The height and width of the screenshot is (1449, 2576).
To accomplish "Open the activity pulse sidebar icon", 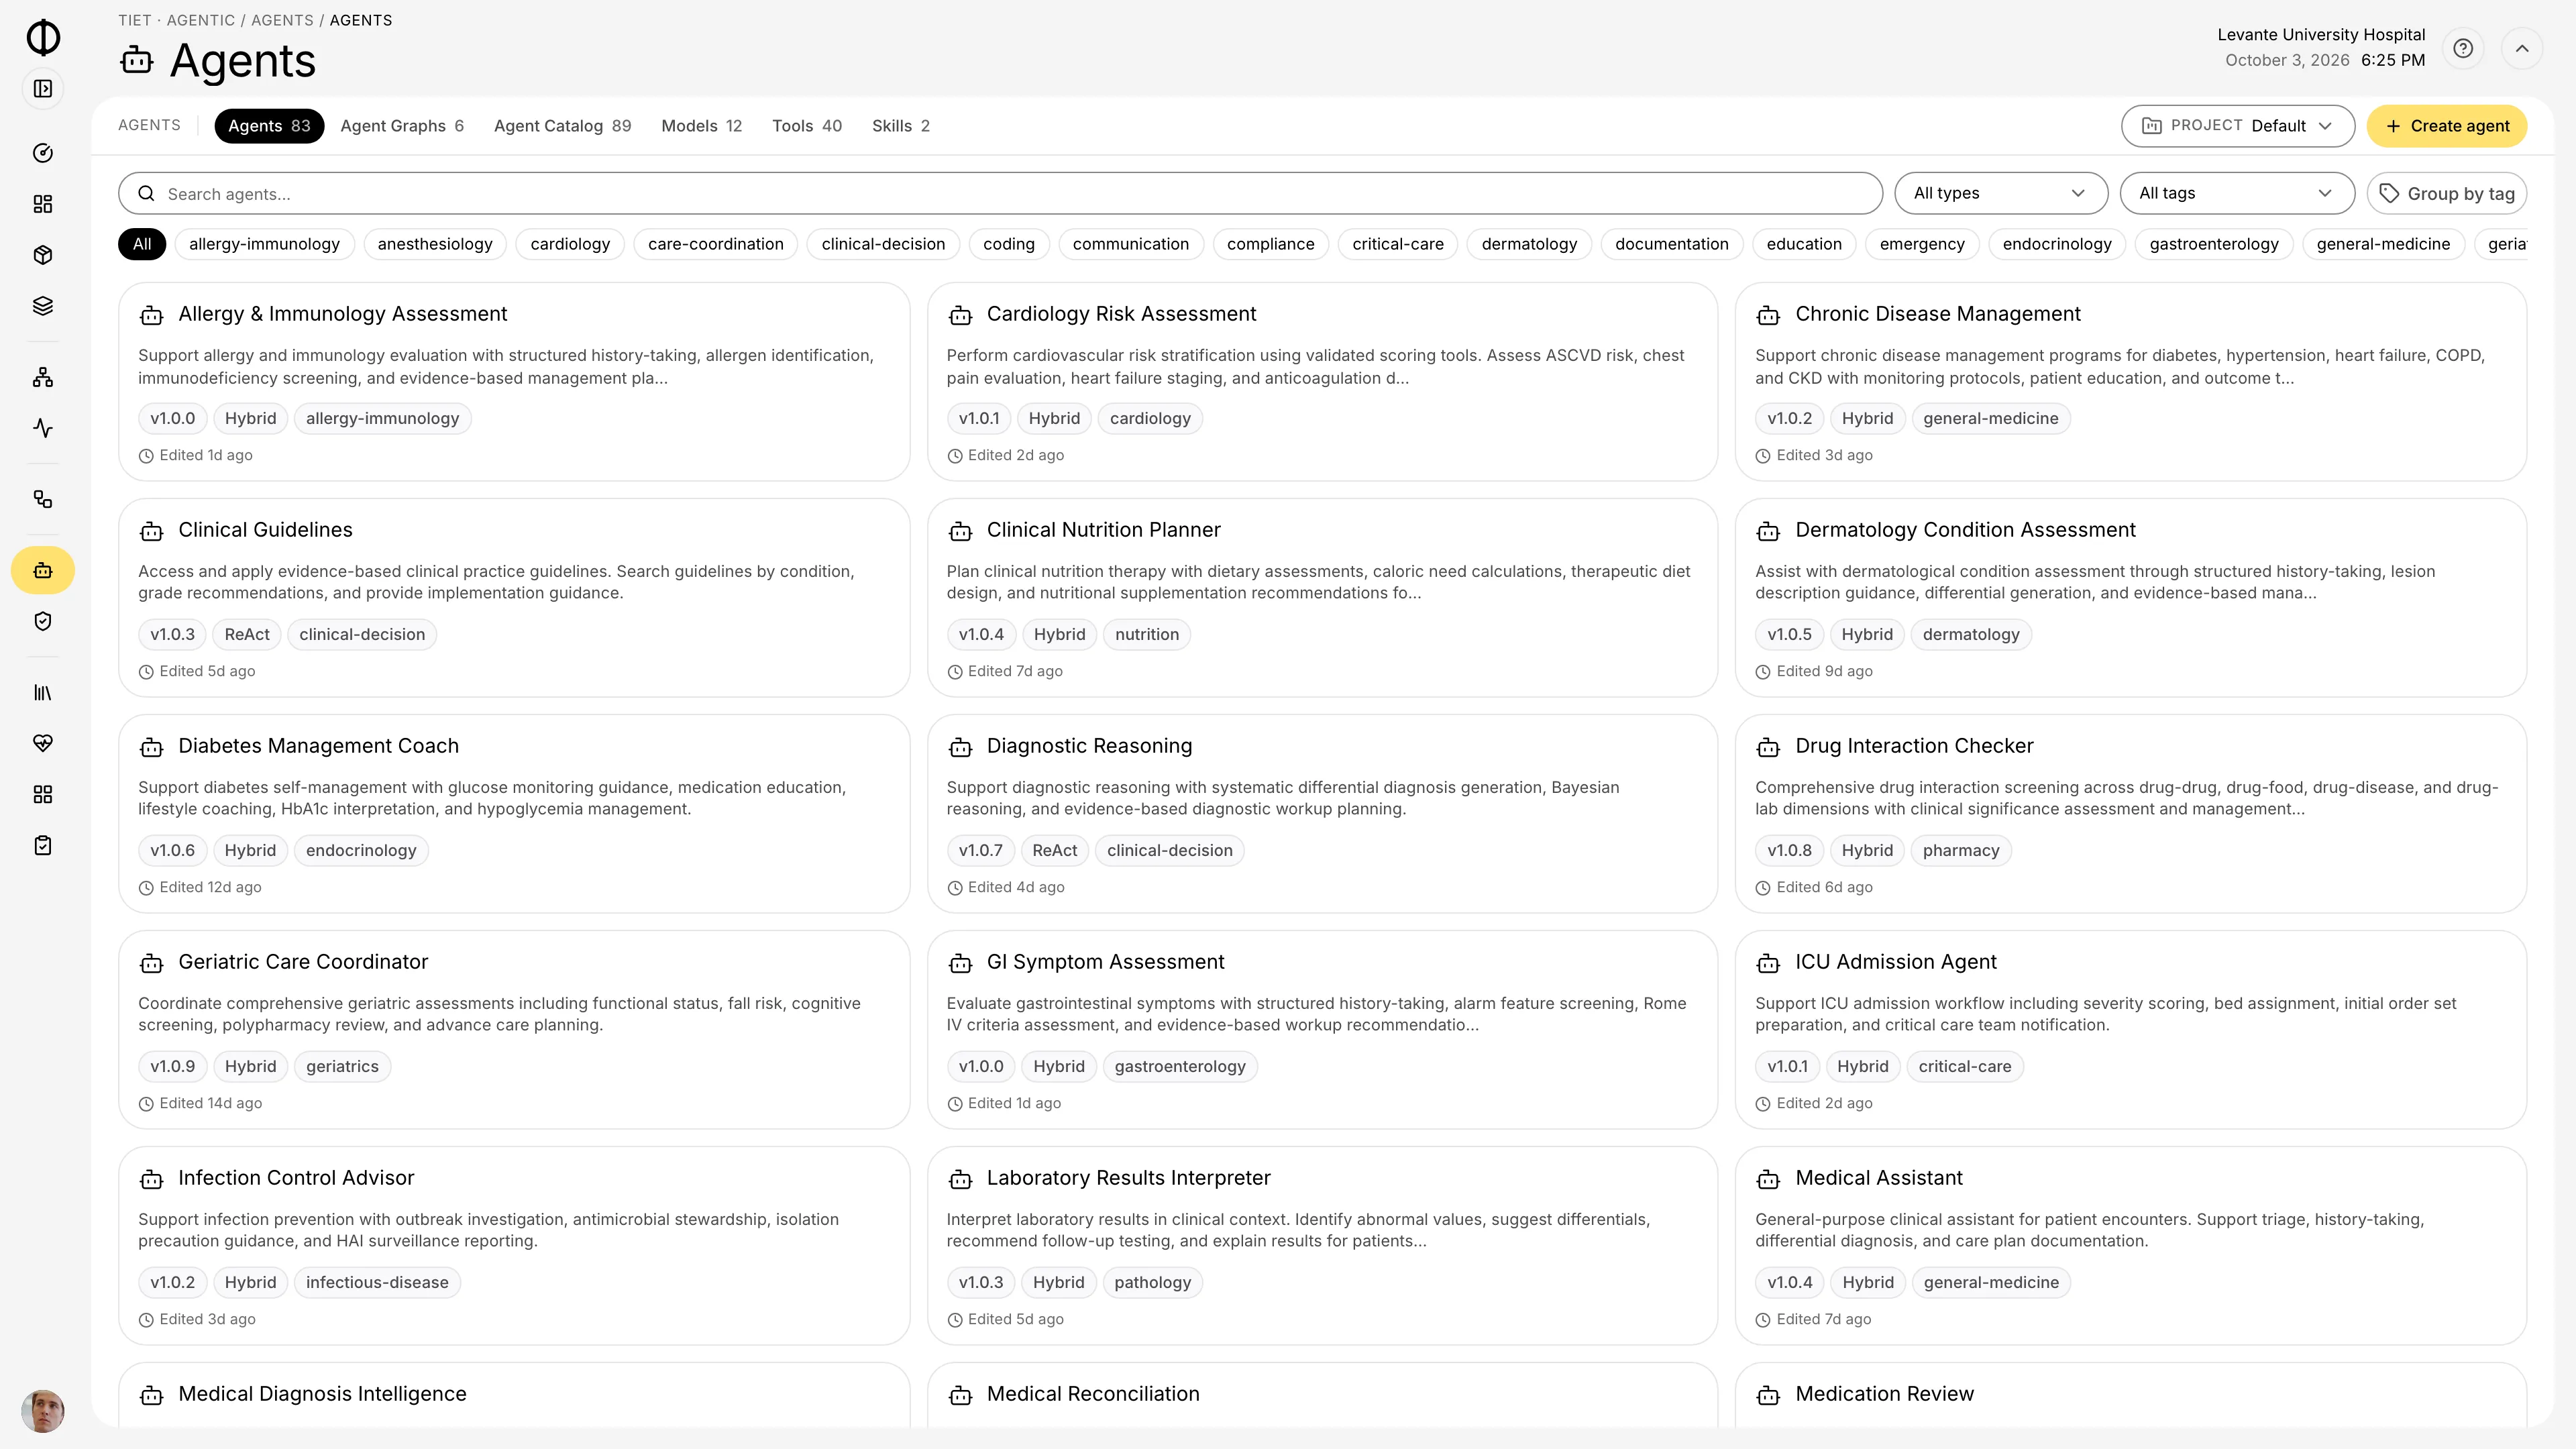I will pos(43,428).
